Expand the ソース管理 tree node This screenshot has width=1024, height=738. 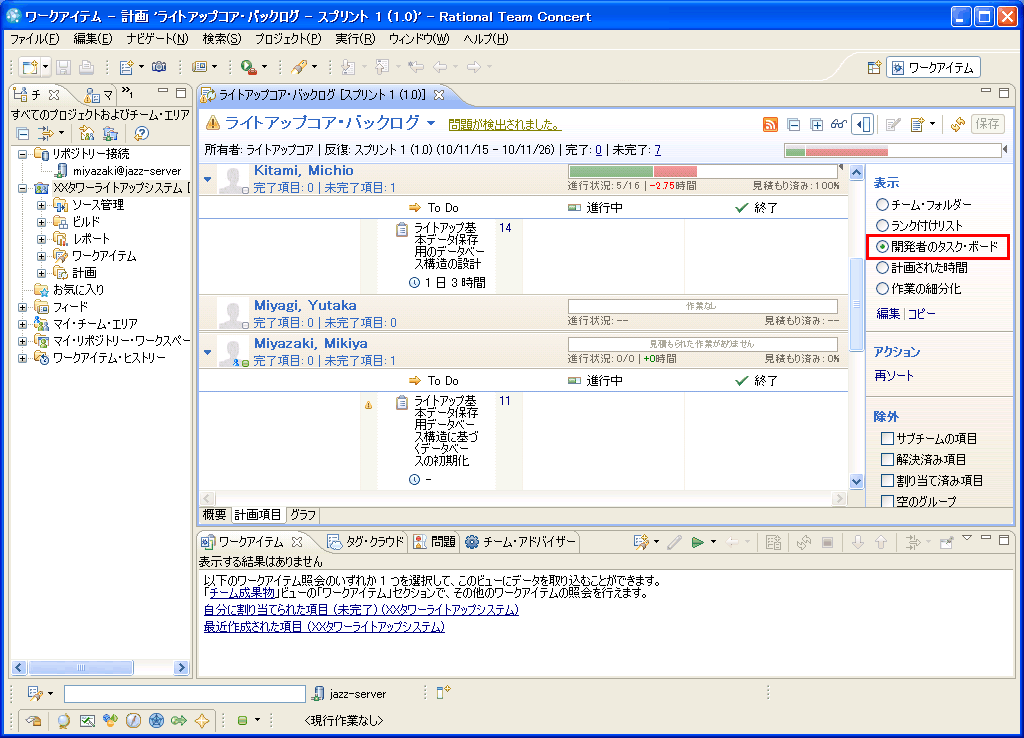tap(41, 205)
